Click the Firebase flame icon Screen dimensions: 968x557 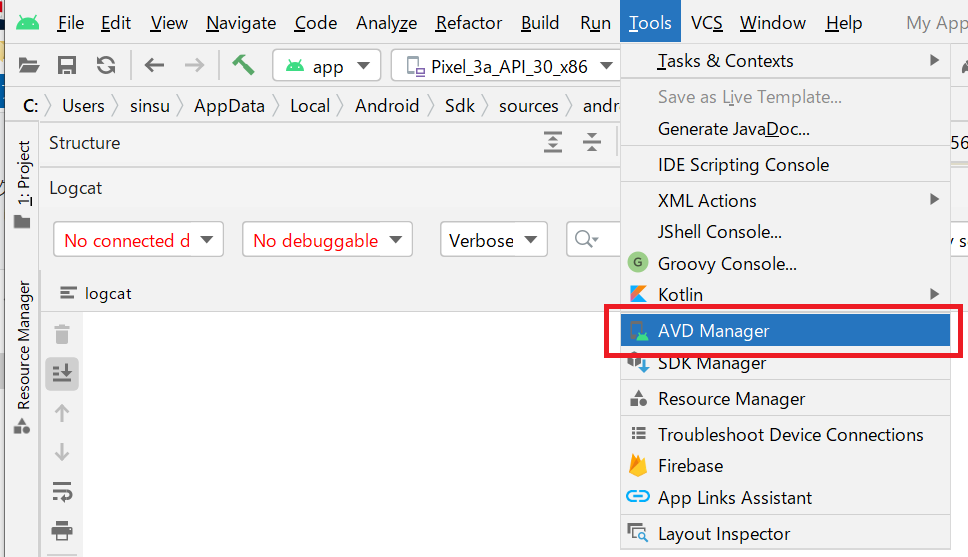point(638,465)
